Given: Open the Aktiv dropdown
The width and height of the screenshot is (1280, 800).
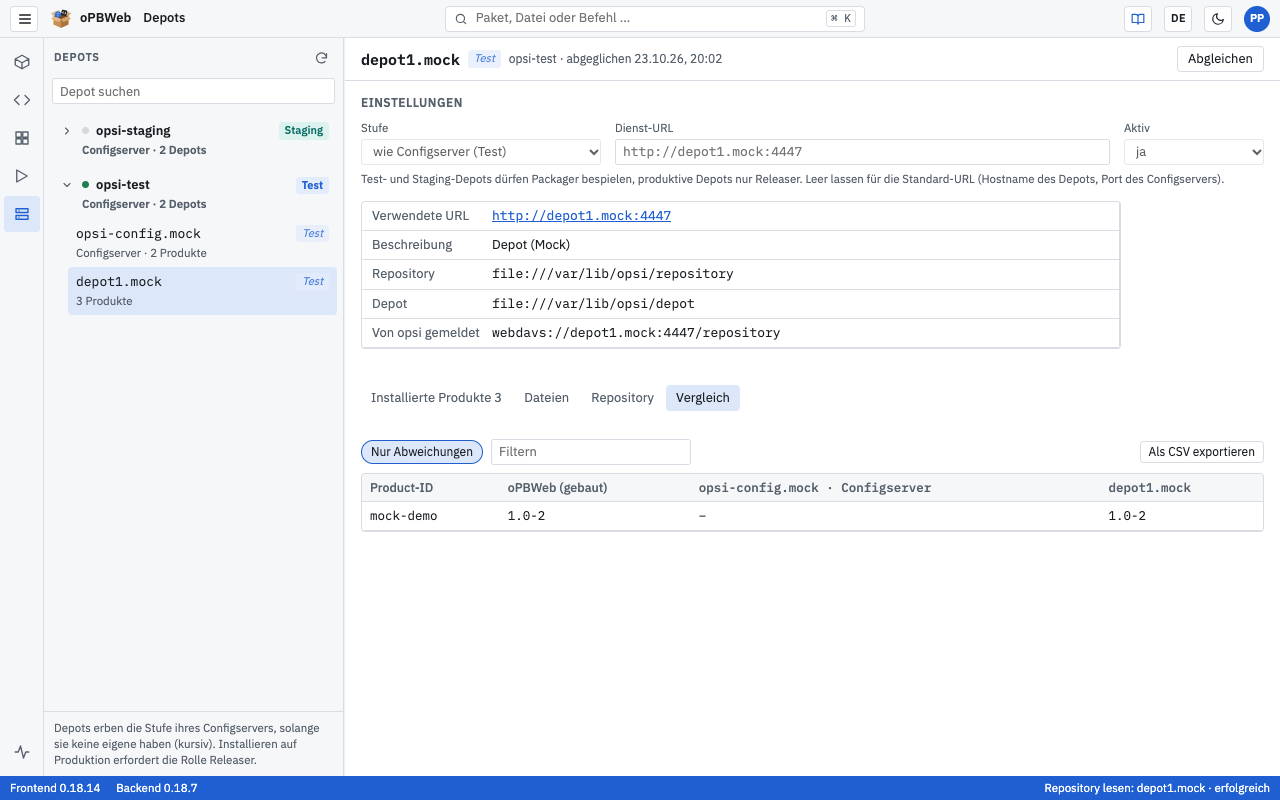Looking at the screenshot, I should [x=1194, y=152].
